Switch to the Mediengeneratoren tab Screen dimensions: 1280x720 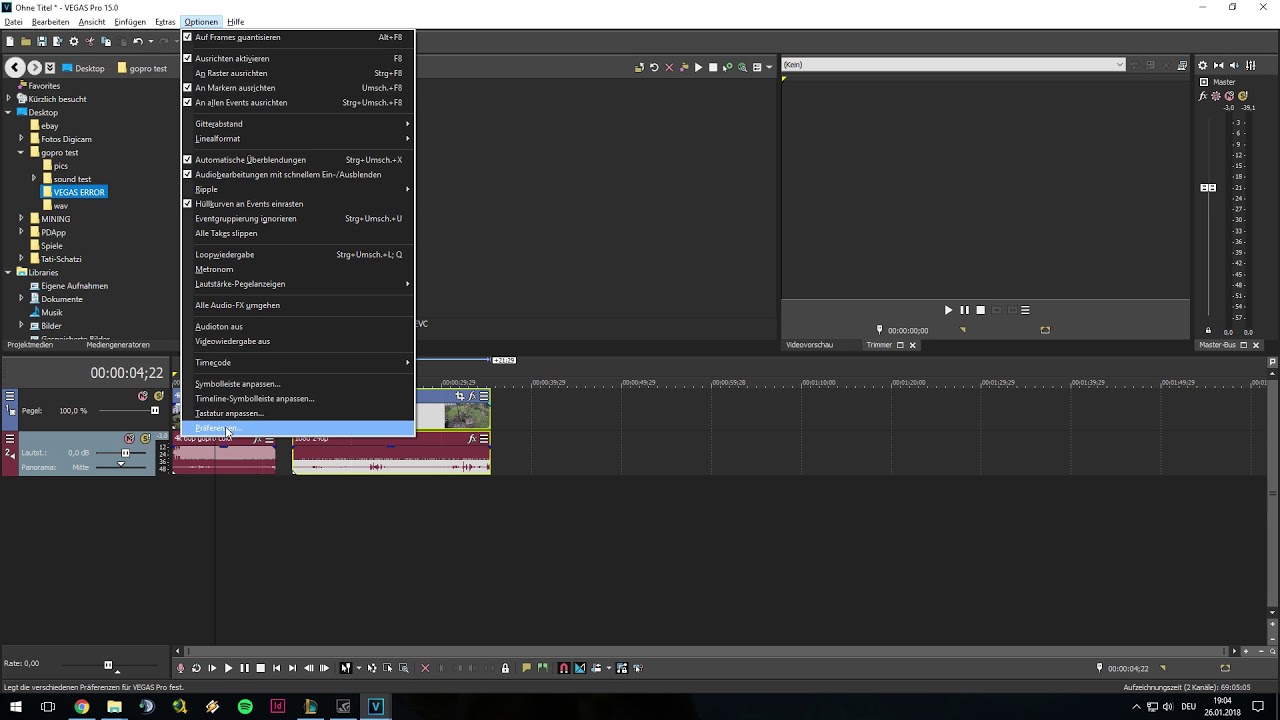click(x=117, y=345)
